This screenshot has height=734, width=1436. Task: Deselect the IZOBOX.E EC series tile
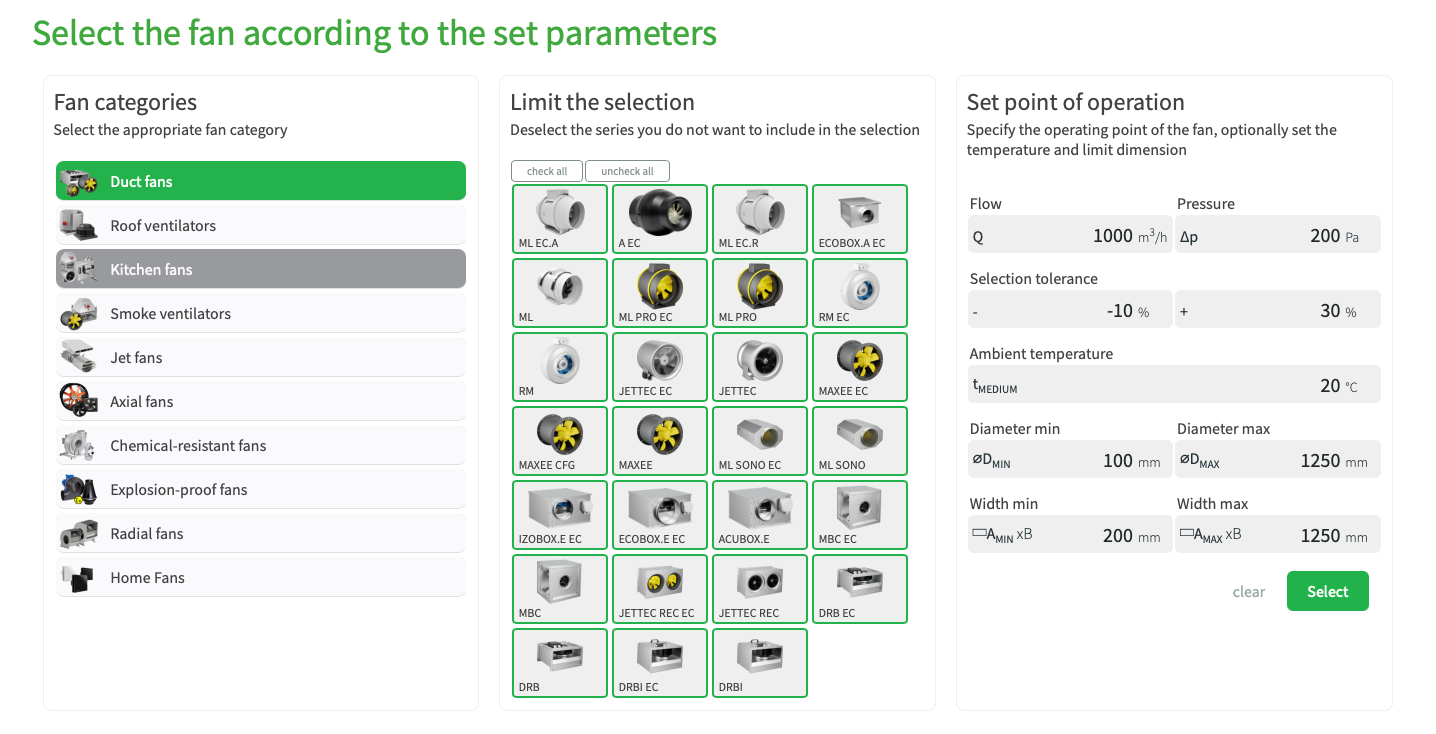(560, 515)
